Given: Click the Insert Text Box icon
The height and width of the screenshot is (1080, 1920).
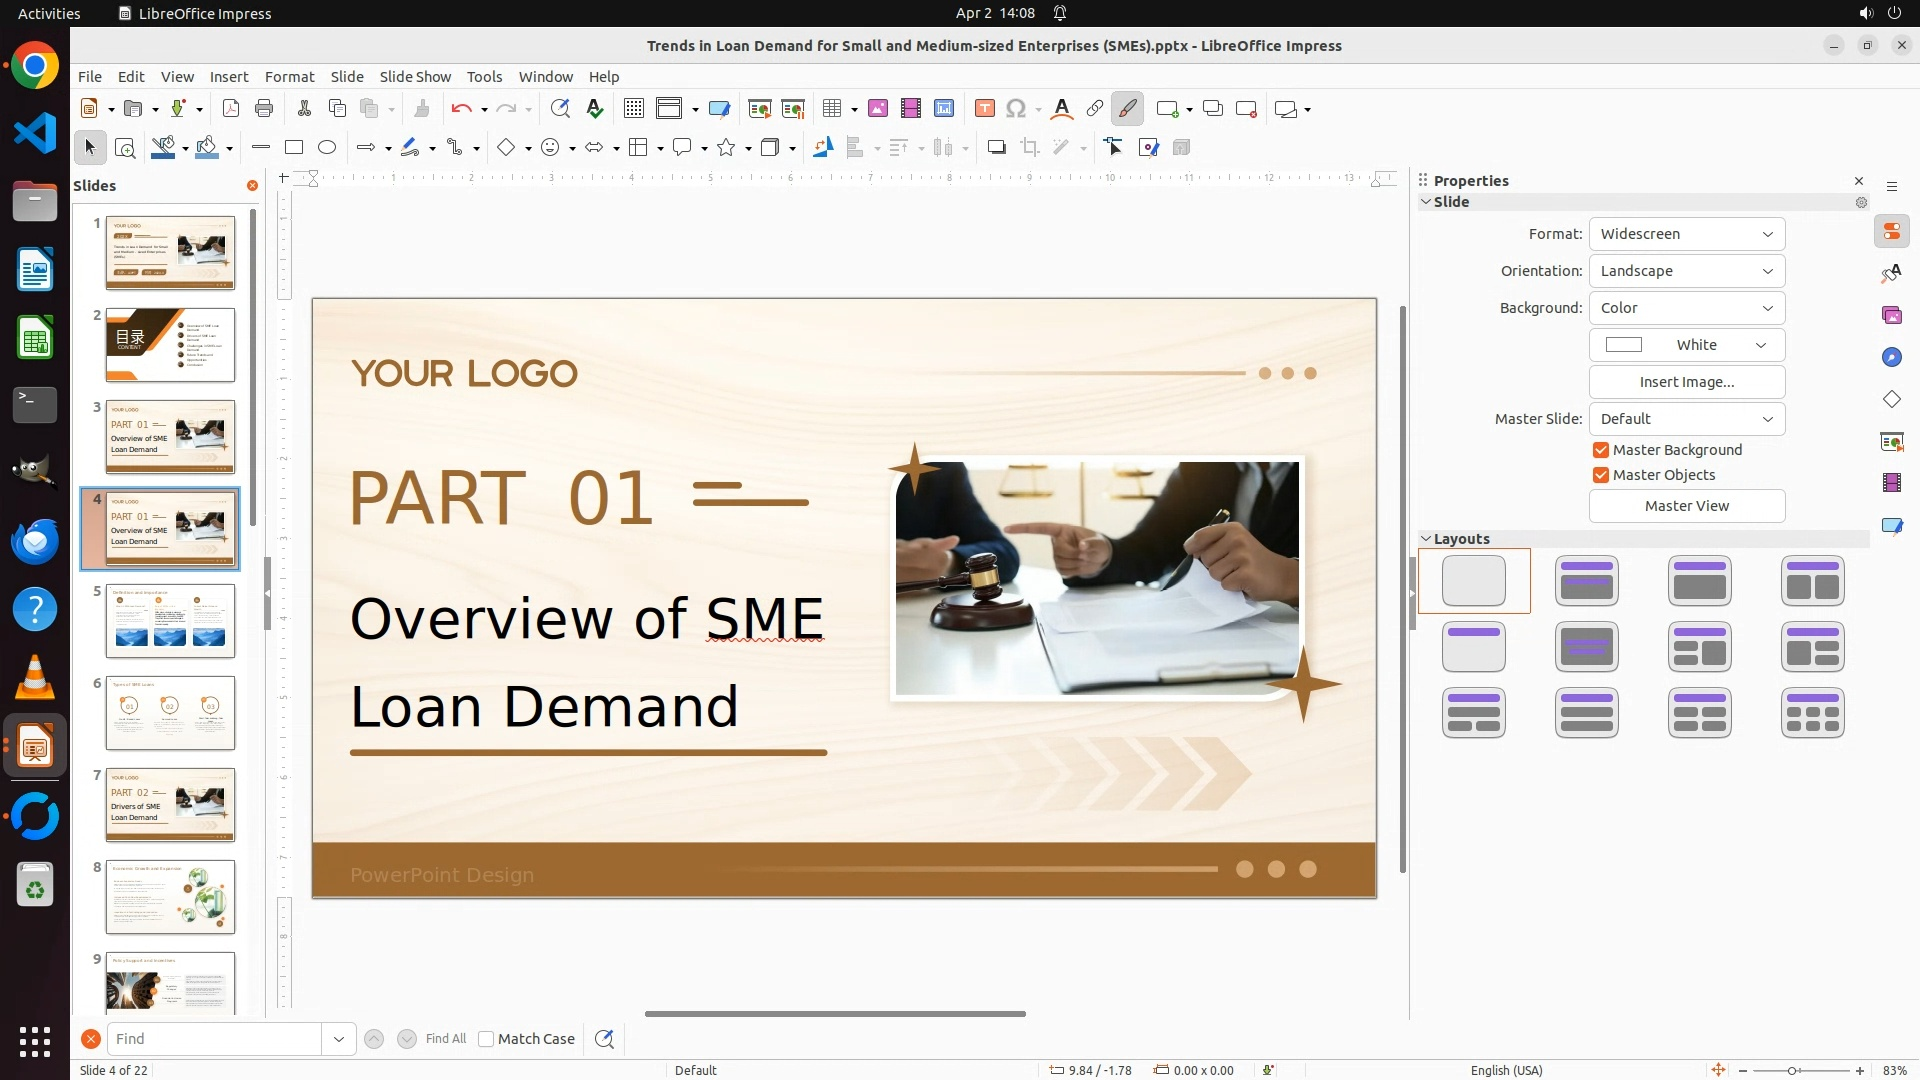Looking at the screenshot, I should click(x=984, y=109).
